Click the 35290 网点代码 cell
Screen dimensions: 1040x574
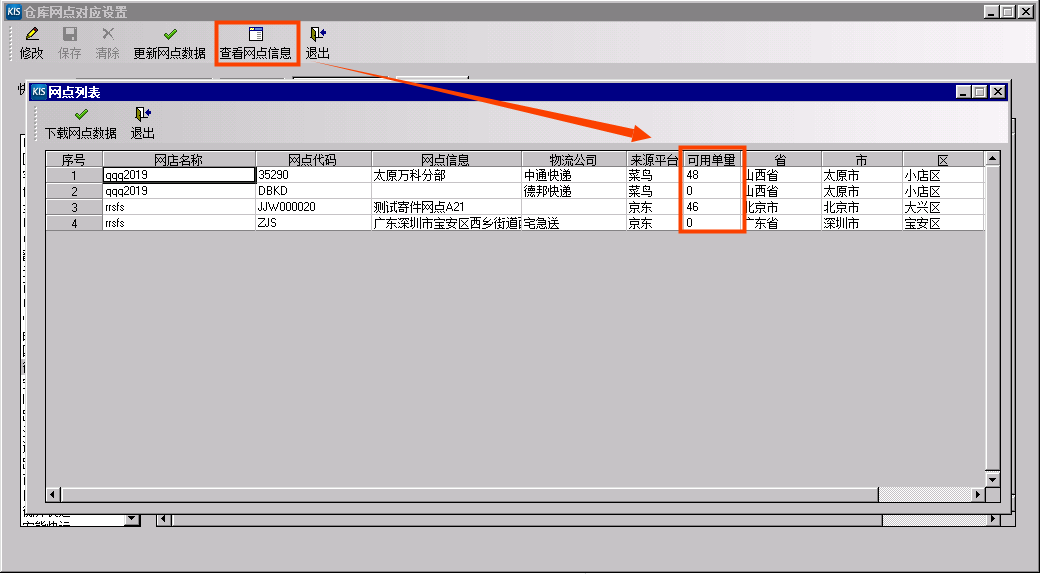(x=314, y=175)
